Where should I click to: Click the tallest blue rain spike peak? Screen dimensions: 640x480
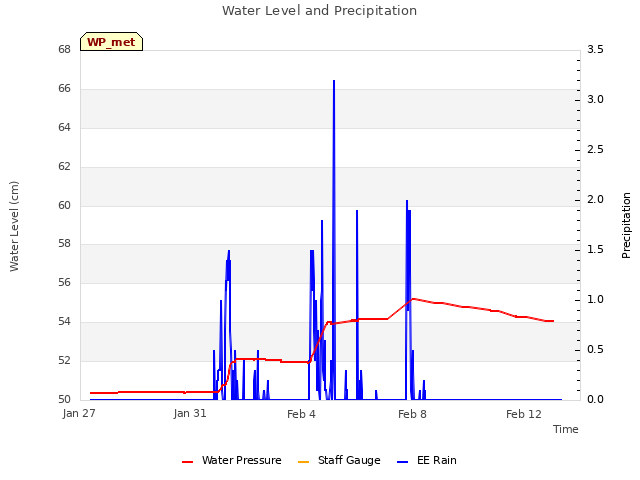tap(334, 81)
